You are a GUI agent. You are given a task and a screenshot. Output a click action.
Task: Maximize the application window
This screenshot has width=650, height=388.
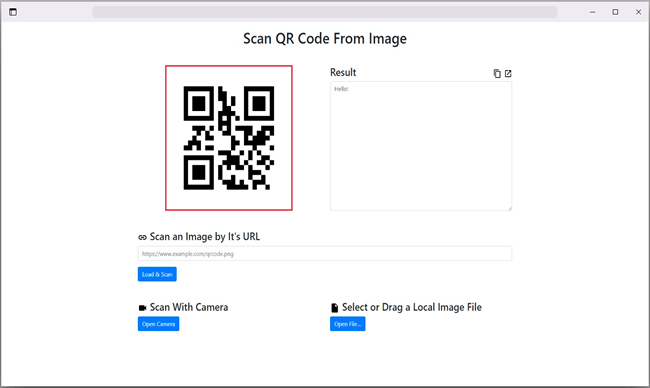point(615,12)
